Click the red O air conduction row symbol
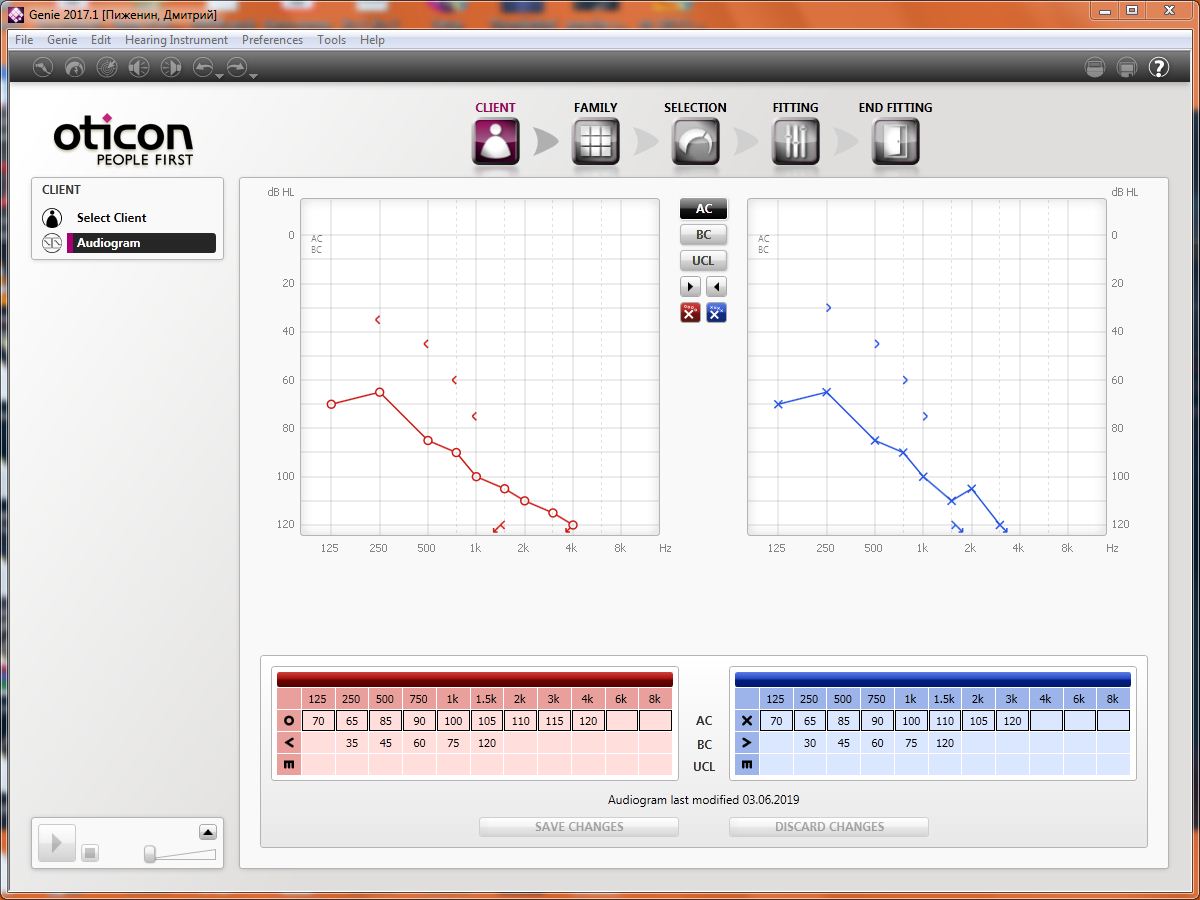The image size is (1200, 900). [x=289, y=721]
